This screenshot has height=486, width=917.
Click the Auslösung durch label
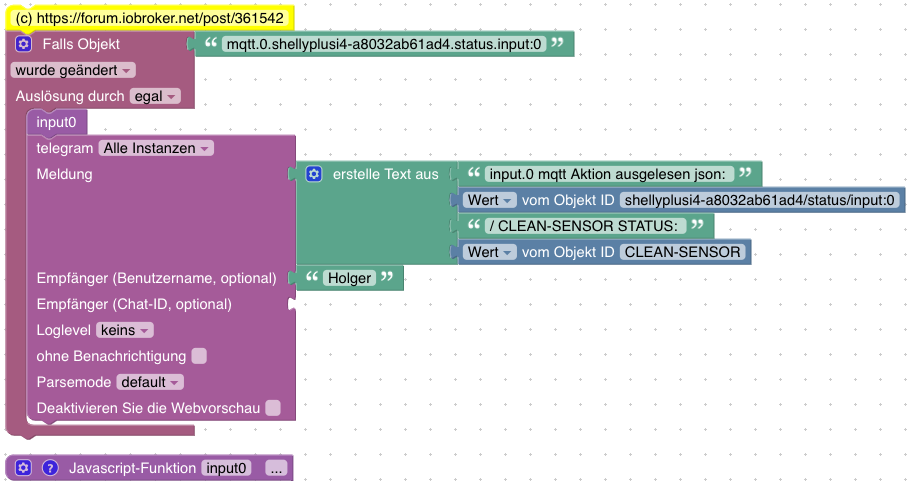click(x=70, y=96)
